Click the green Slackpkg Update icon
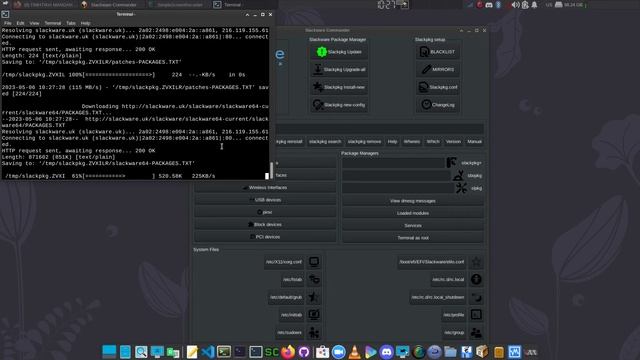The image size is (640, 360). click(322, 52)
